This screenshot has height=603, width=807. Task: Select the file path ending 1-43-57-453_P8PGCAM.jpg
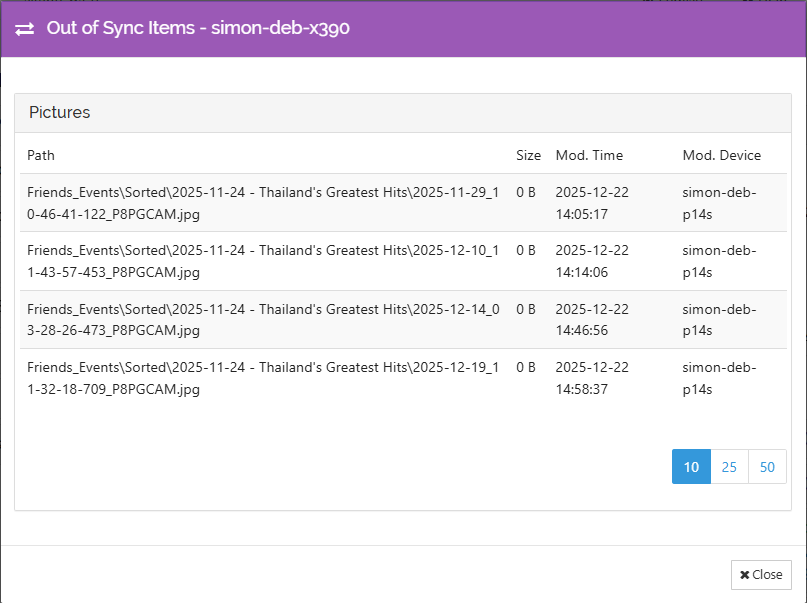pyautogui.click(x=263, y=261)
